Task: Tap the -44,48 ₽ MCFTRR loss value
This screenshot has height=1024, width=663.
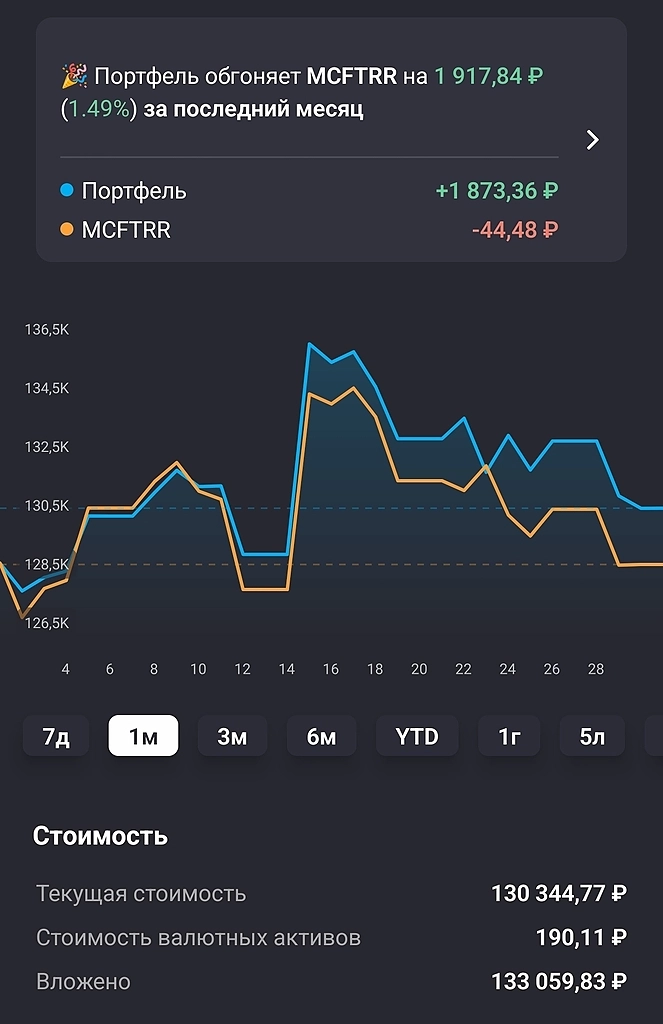Action: click(x=516, y=229)
